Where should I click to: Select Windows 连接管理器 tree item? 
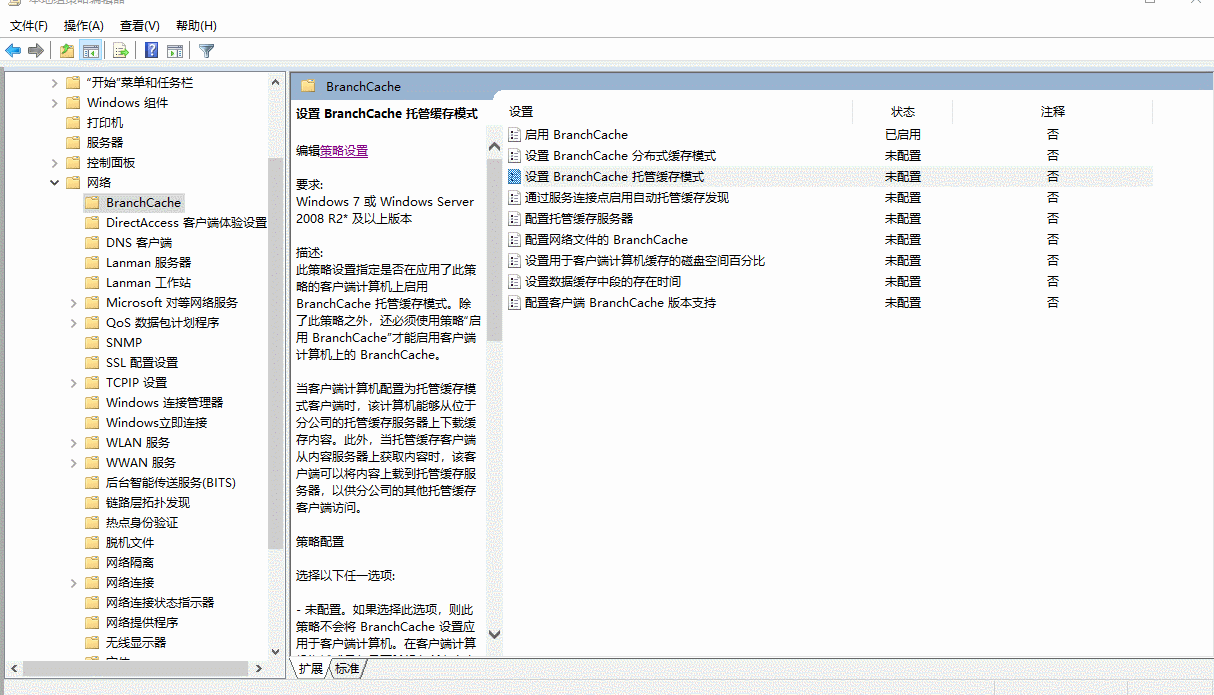pos(164,402)
